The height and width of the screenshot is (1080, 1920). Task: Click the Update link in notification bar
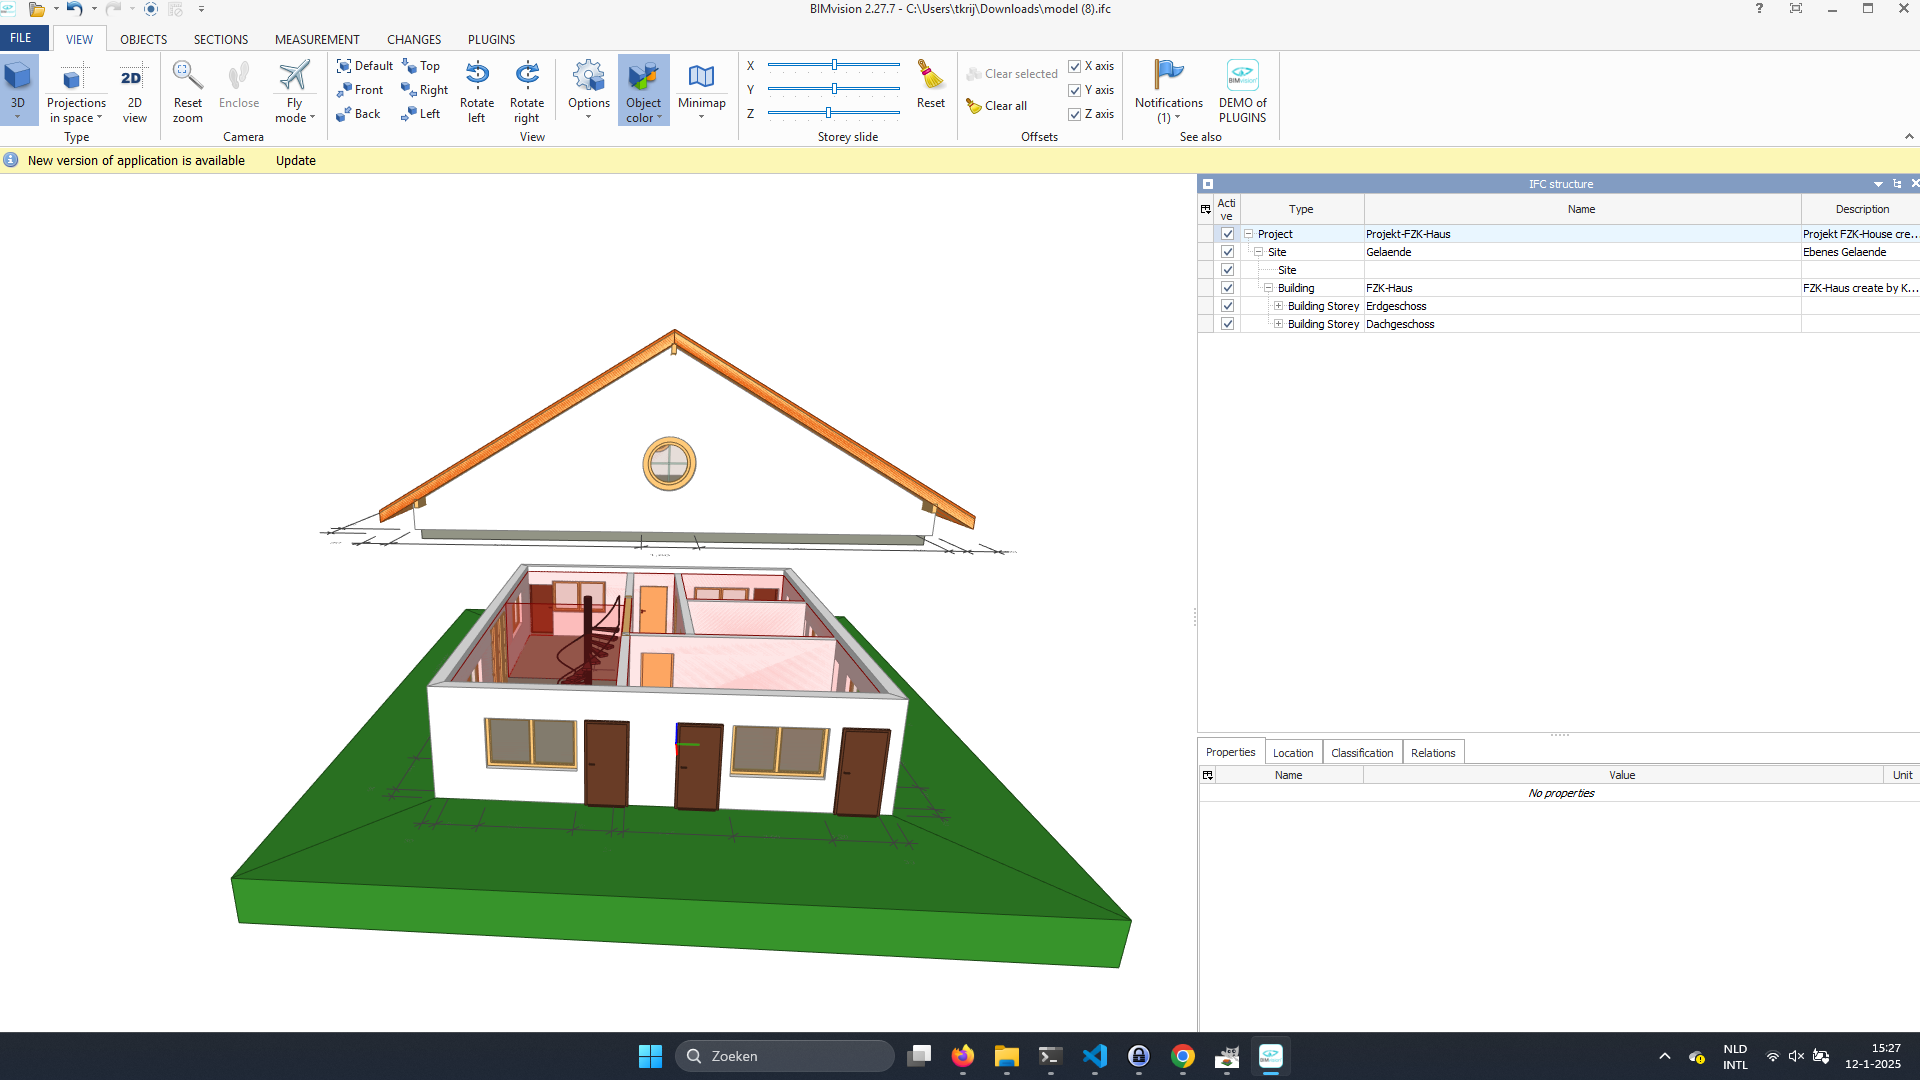tap(296, 160)
